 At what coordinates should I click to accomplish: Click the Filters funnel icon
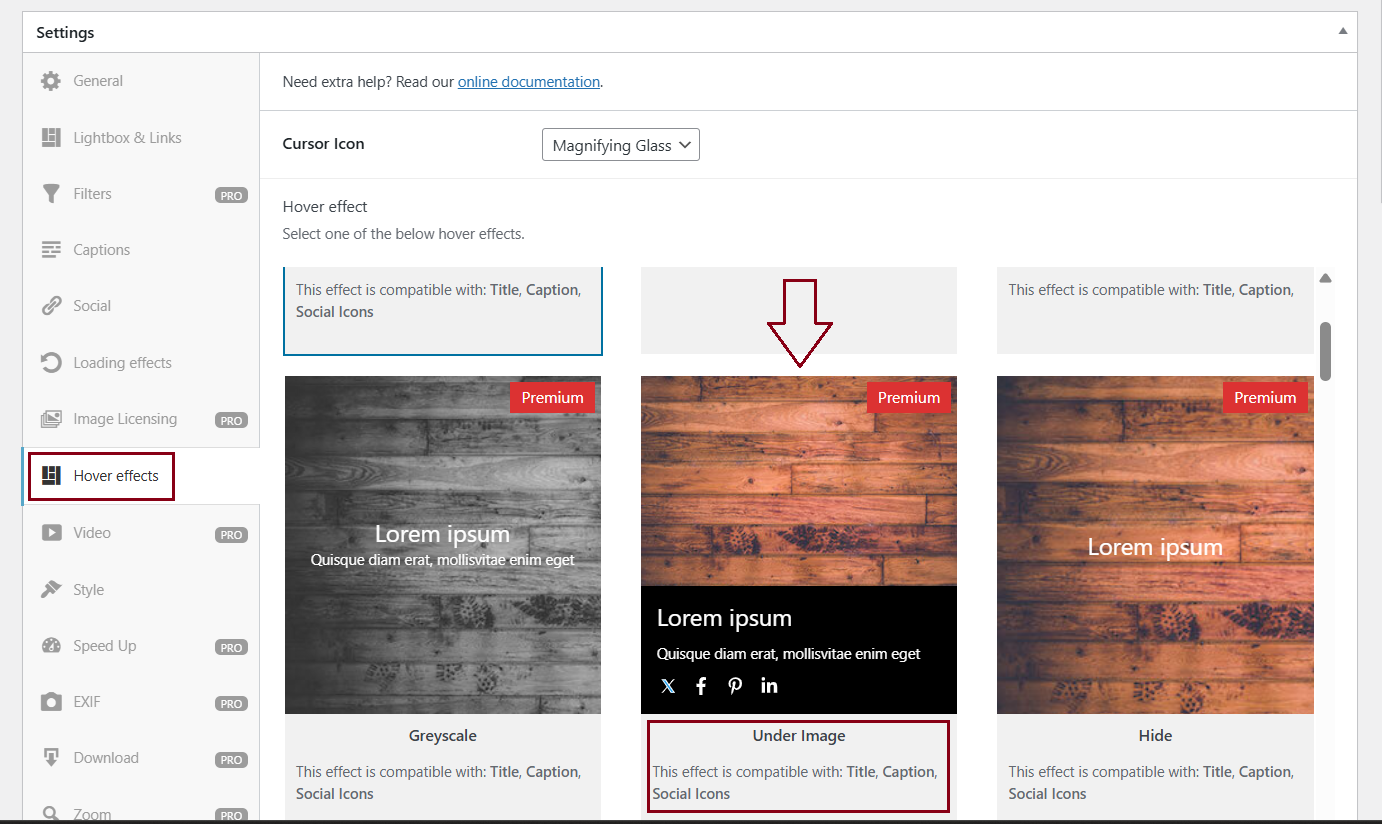point(51,194)
